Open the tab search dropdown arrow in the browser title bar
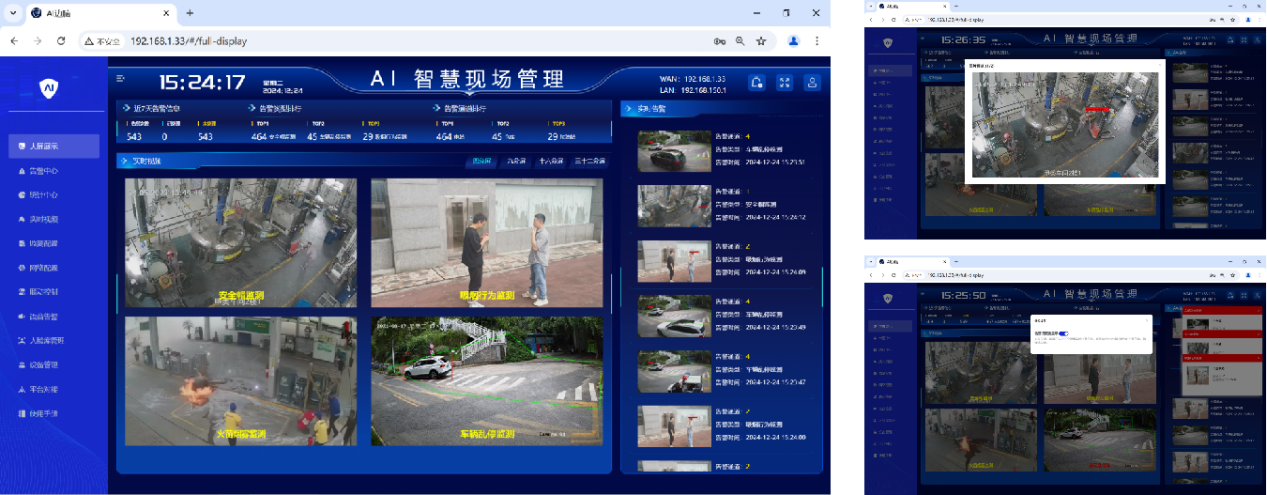Viewport: 1267px width, 495px height. pyautogui.click(x=13, y=13)
